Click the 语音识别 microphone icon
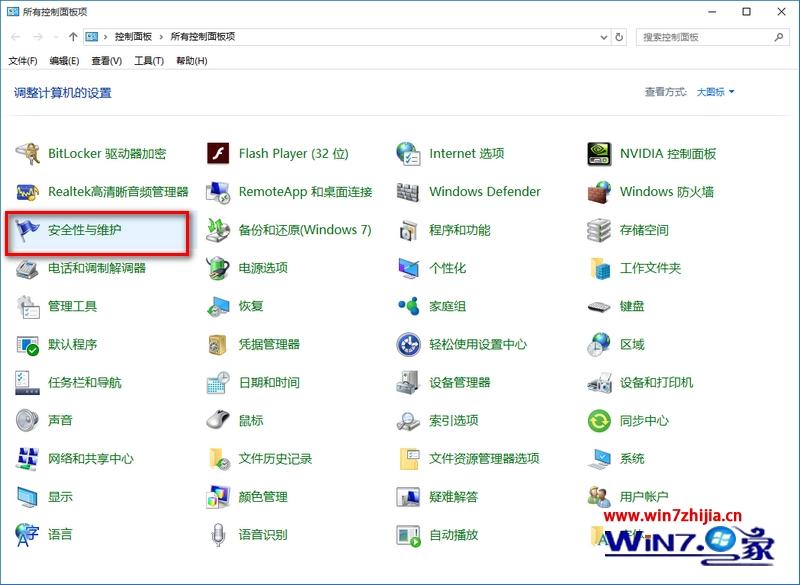 pyautogui.click(x=218, y=535)
